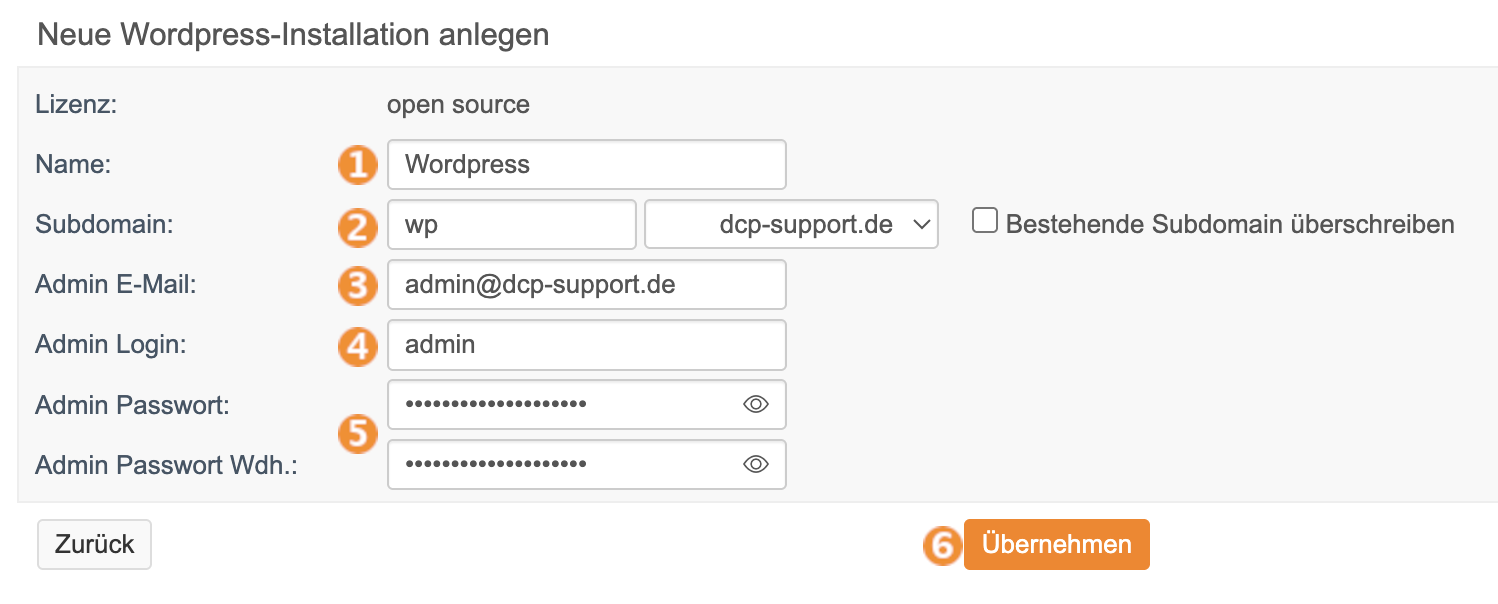Select the Admin Passwort Wdh. field
Screen dimensions: 1498x604
[560, 464]
